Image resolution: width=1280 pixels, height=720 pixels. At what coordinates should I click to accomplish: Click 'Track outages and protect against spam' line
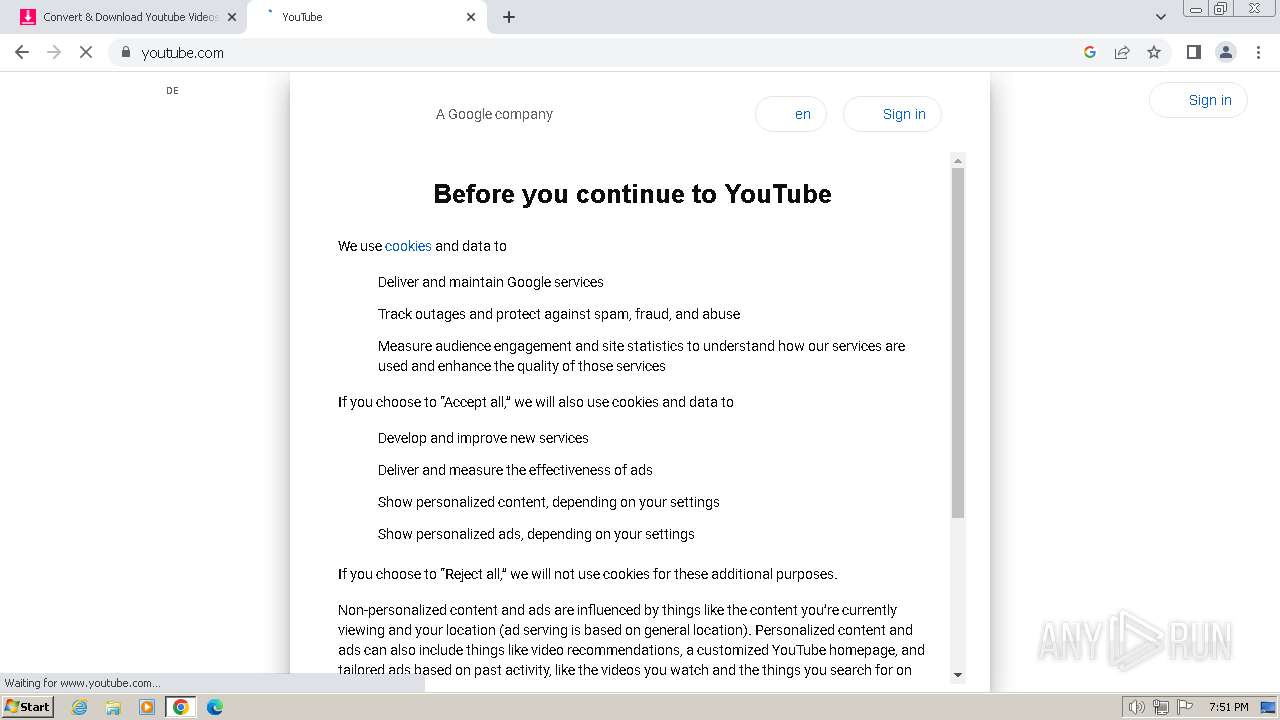point(559,314)
